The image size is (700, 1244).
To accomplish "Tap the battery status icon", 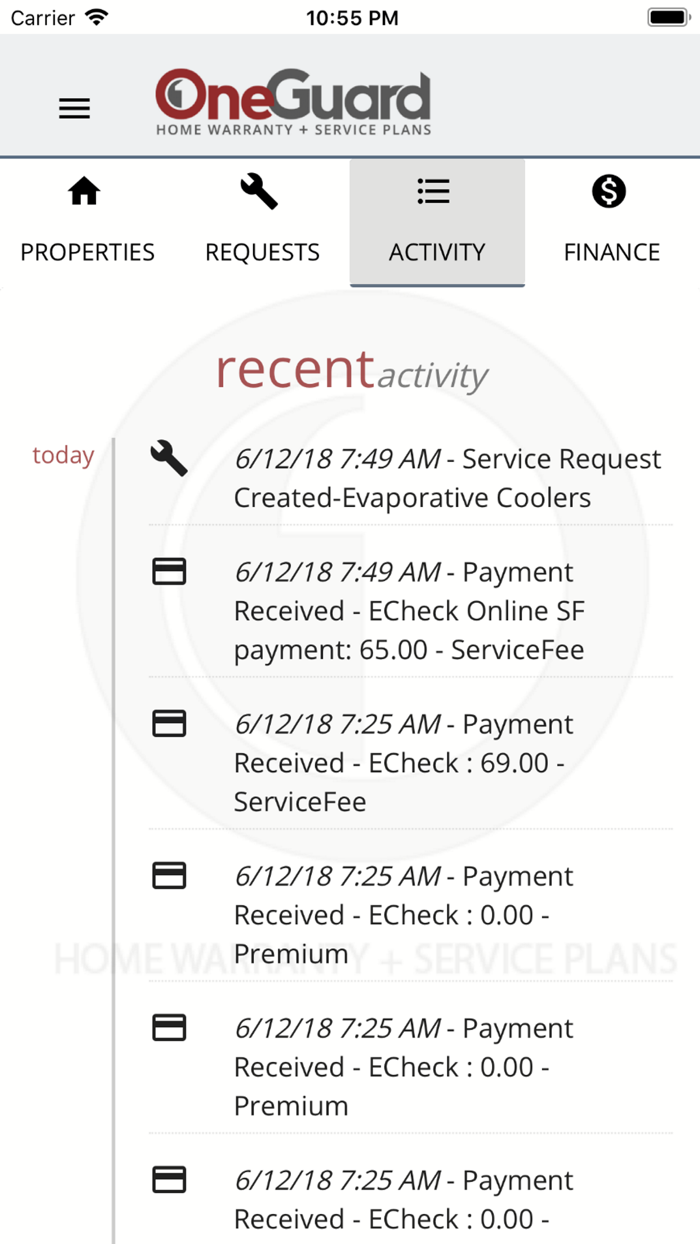I will 666,17.
